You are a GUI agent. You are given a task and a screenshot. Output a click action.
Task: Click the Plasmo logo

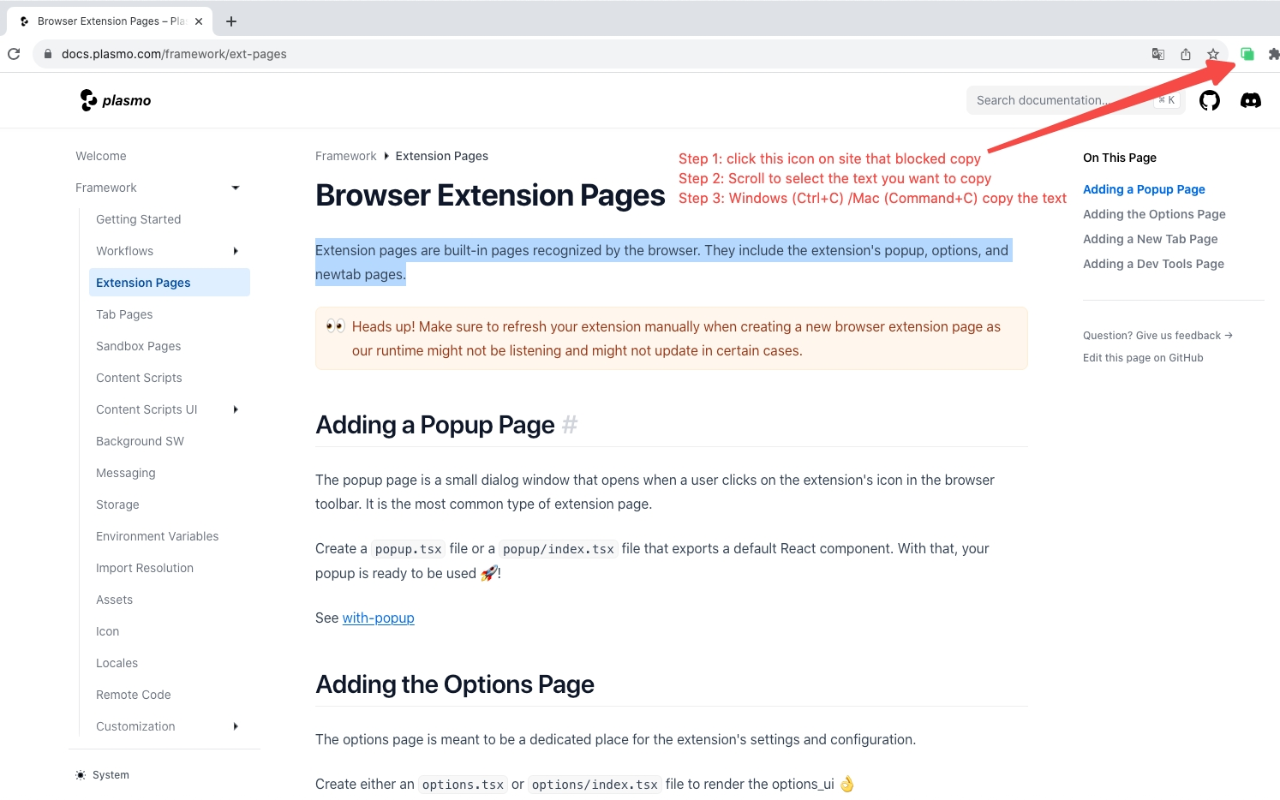pyautogui.click(x=116, y=100)
